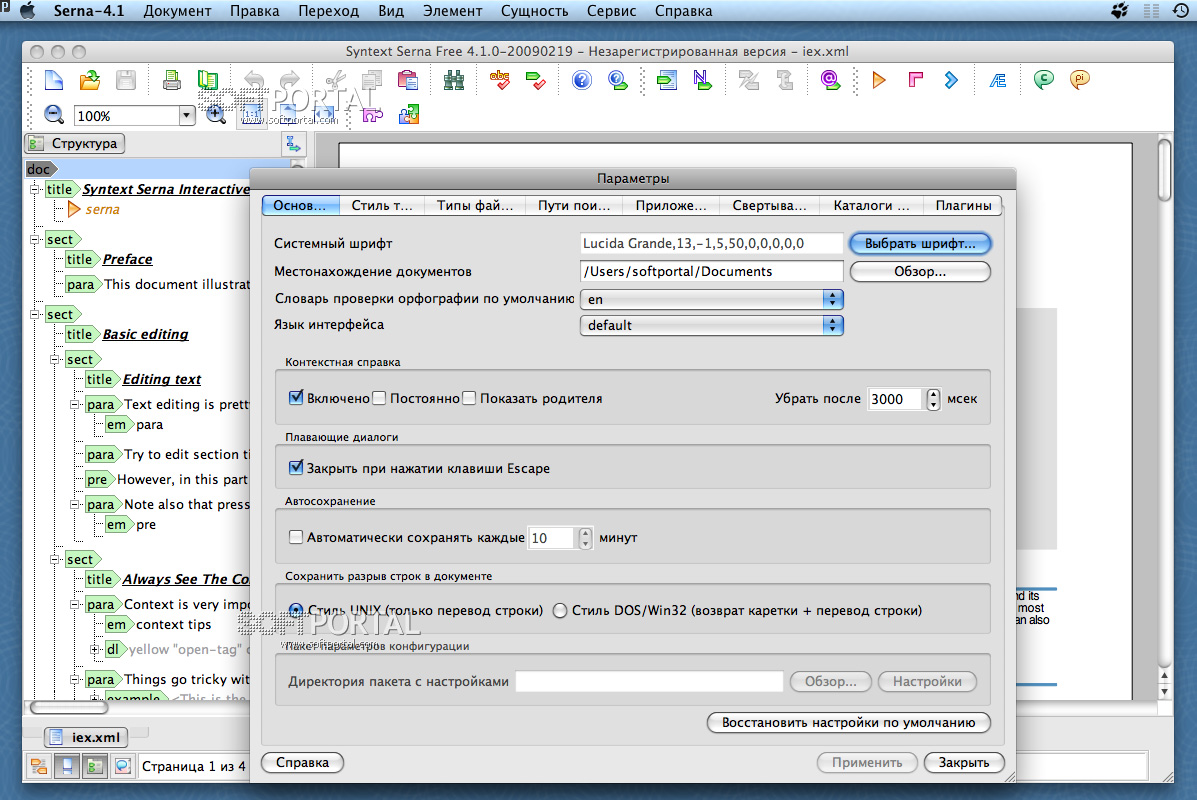The height and width of the screenshot is (800, 1197).
Task: Open the Элемент menu
Action: (x=452, y=11)
